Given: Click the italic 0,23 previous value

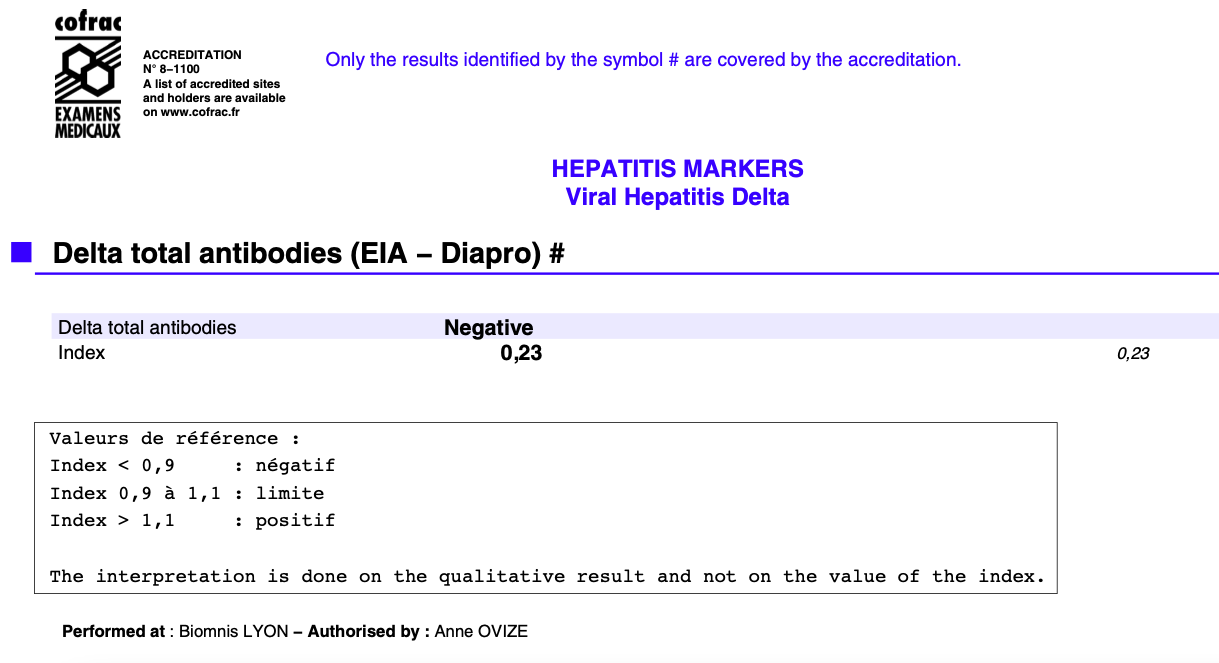Looking at the screenshot, I should point(1133,354).
